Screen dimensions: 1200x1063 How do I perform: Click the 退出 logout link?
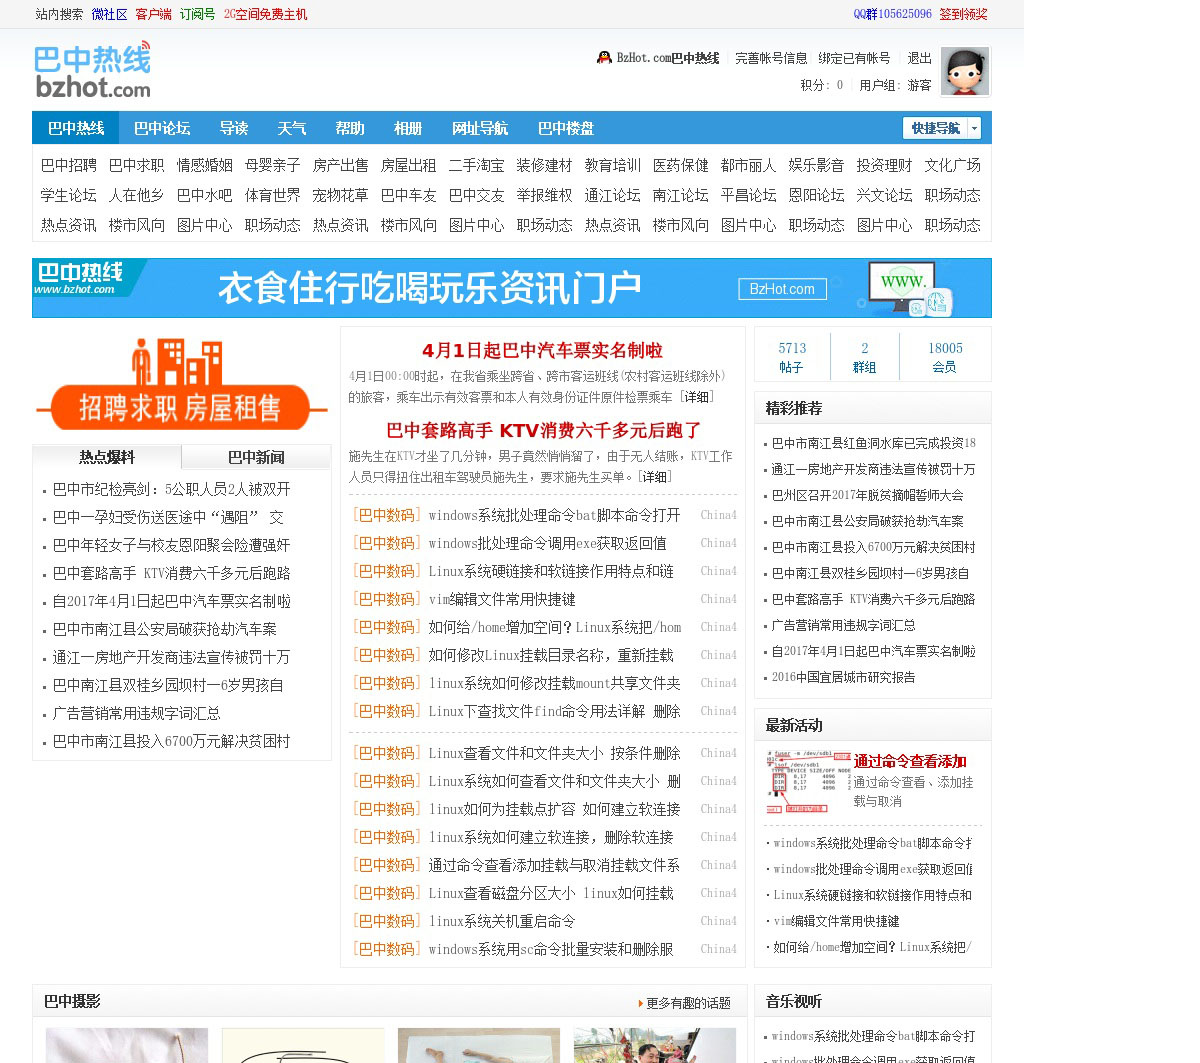(x=919, y=58)
